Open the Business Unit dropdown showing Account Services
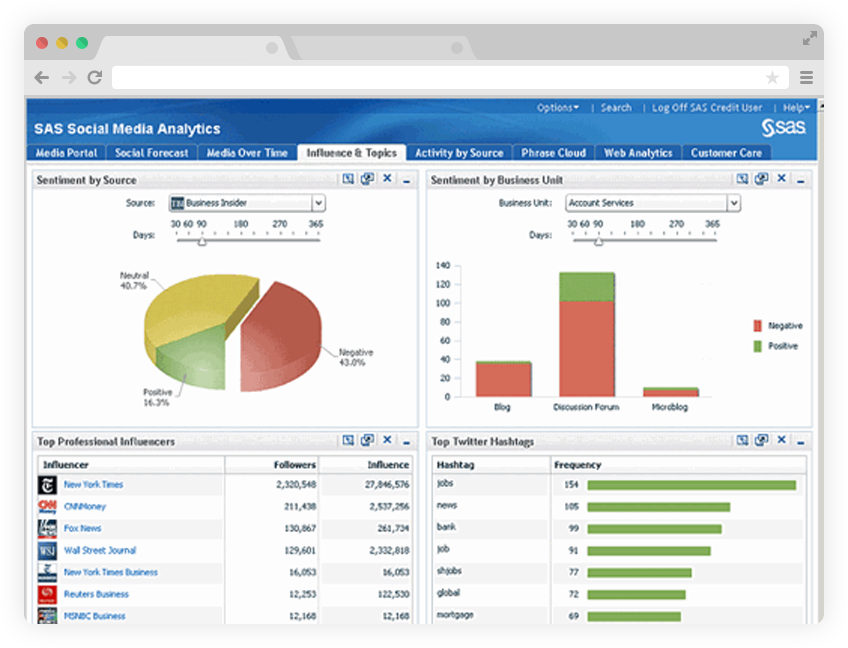 [653, 203]
